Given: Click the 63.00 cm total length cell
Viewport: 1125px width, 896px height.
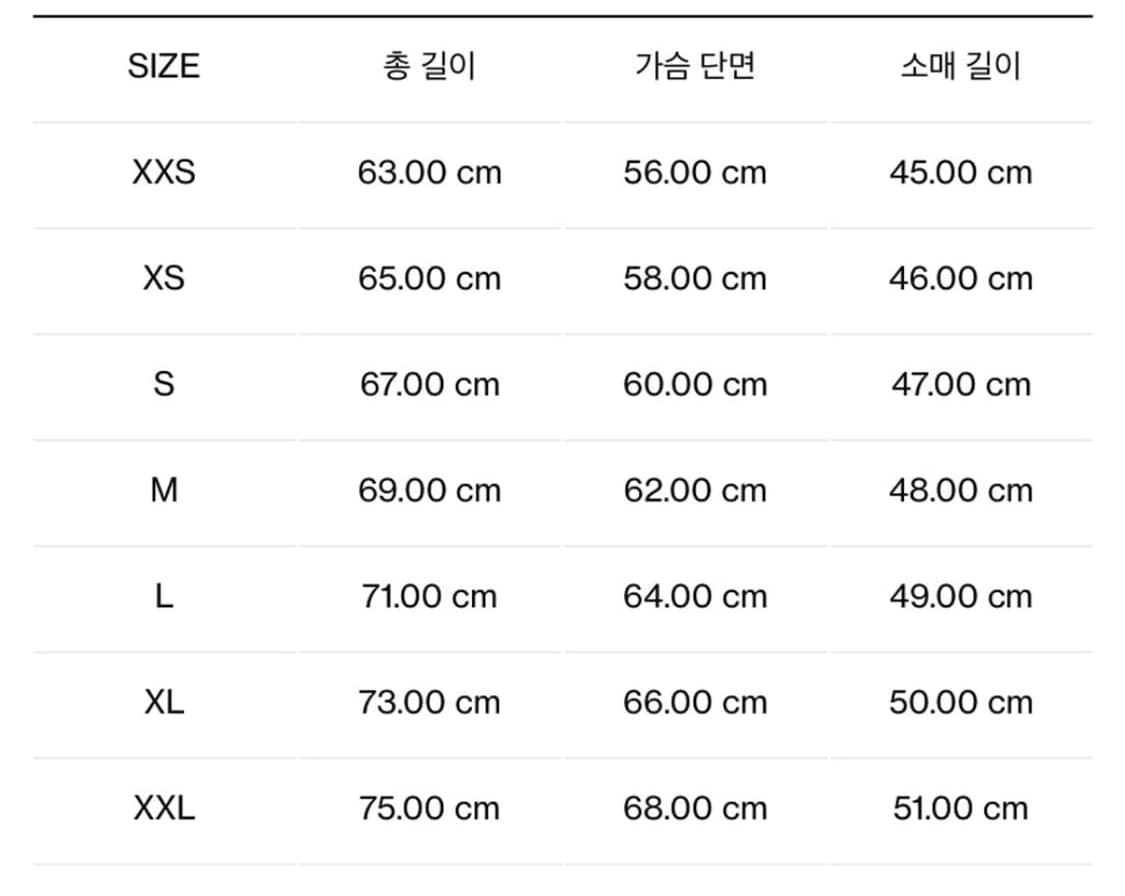Looking at the screenshot, I should 429,173.
